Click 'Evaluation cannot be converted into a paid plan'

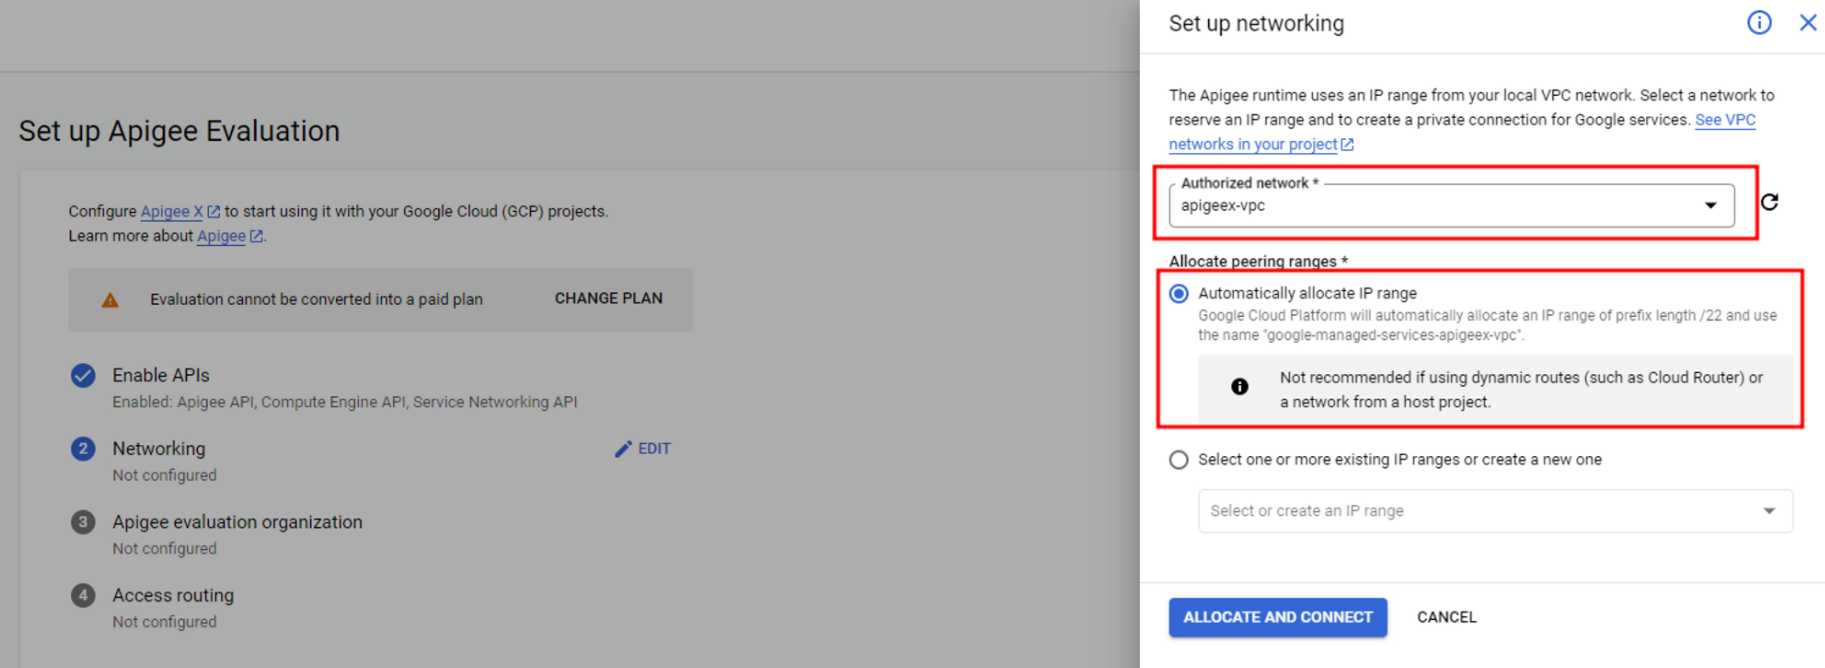click(316, 299)
